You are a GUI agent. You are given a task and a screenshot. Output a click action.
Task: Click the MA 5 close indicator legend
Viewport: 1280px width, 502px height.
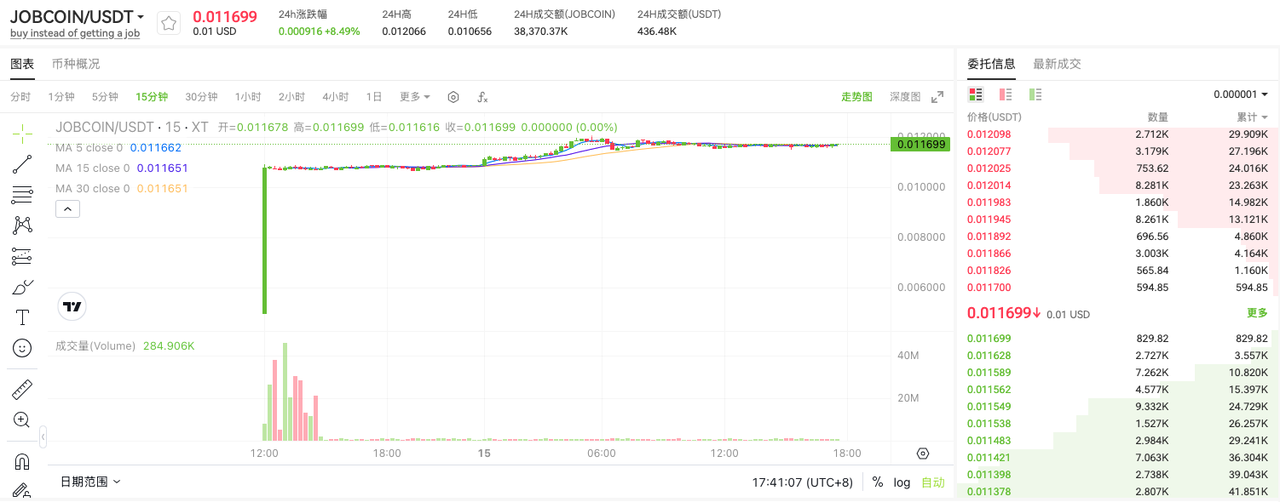118,148
